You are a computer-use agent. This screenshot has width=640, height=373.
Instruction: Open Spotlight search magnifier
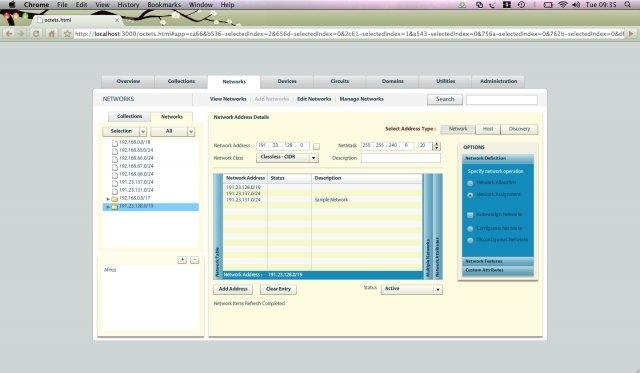click(x=628, y=4)
